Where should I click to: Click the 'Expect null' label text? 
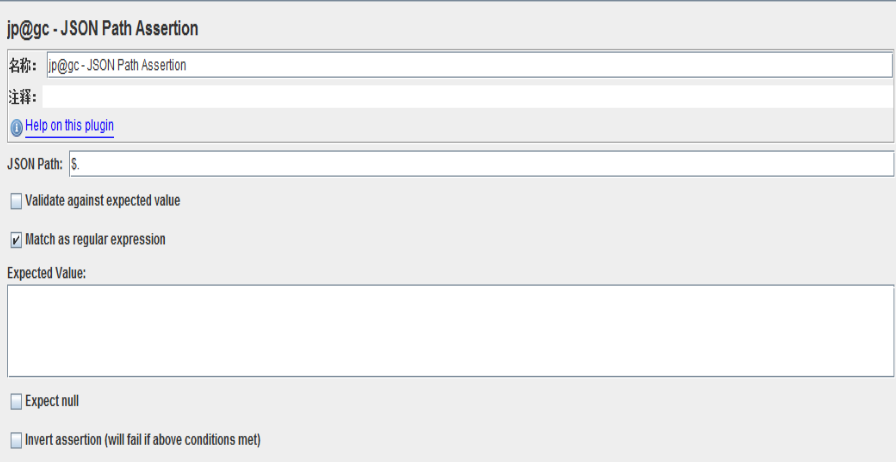pos(52,401)
